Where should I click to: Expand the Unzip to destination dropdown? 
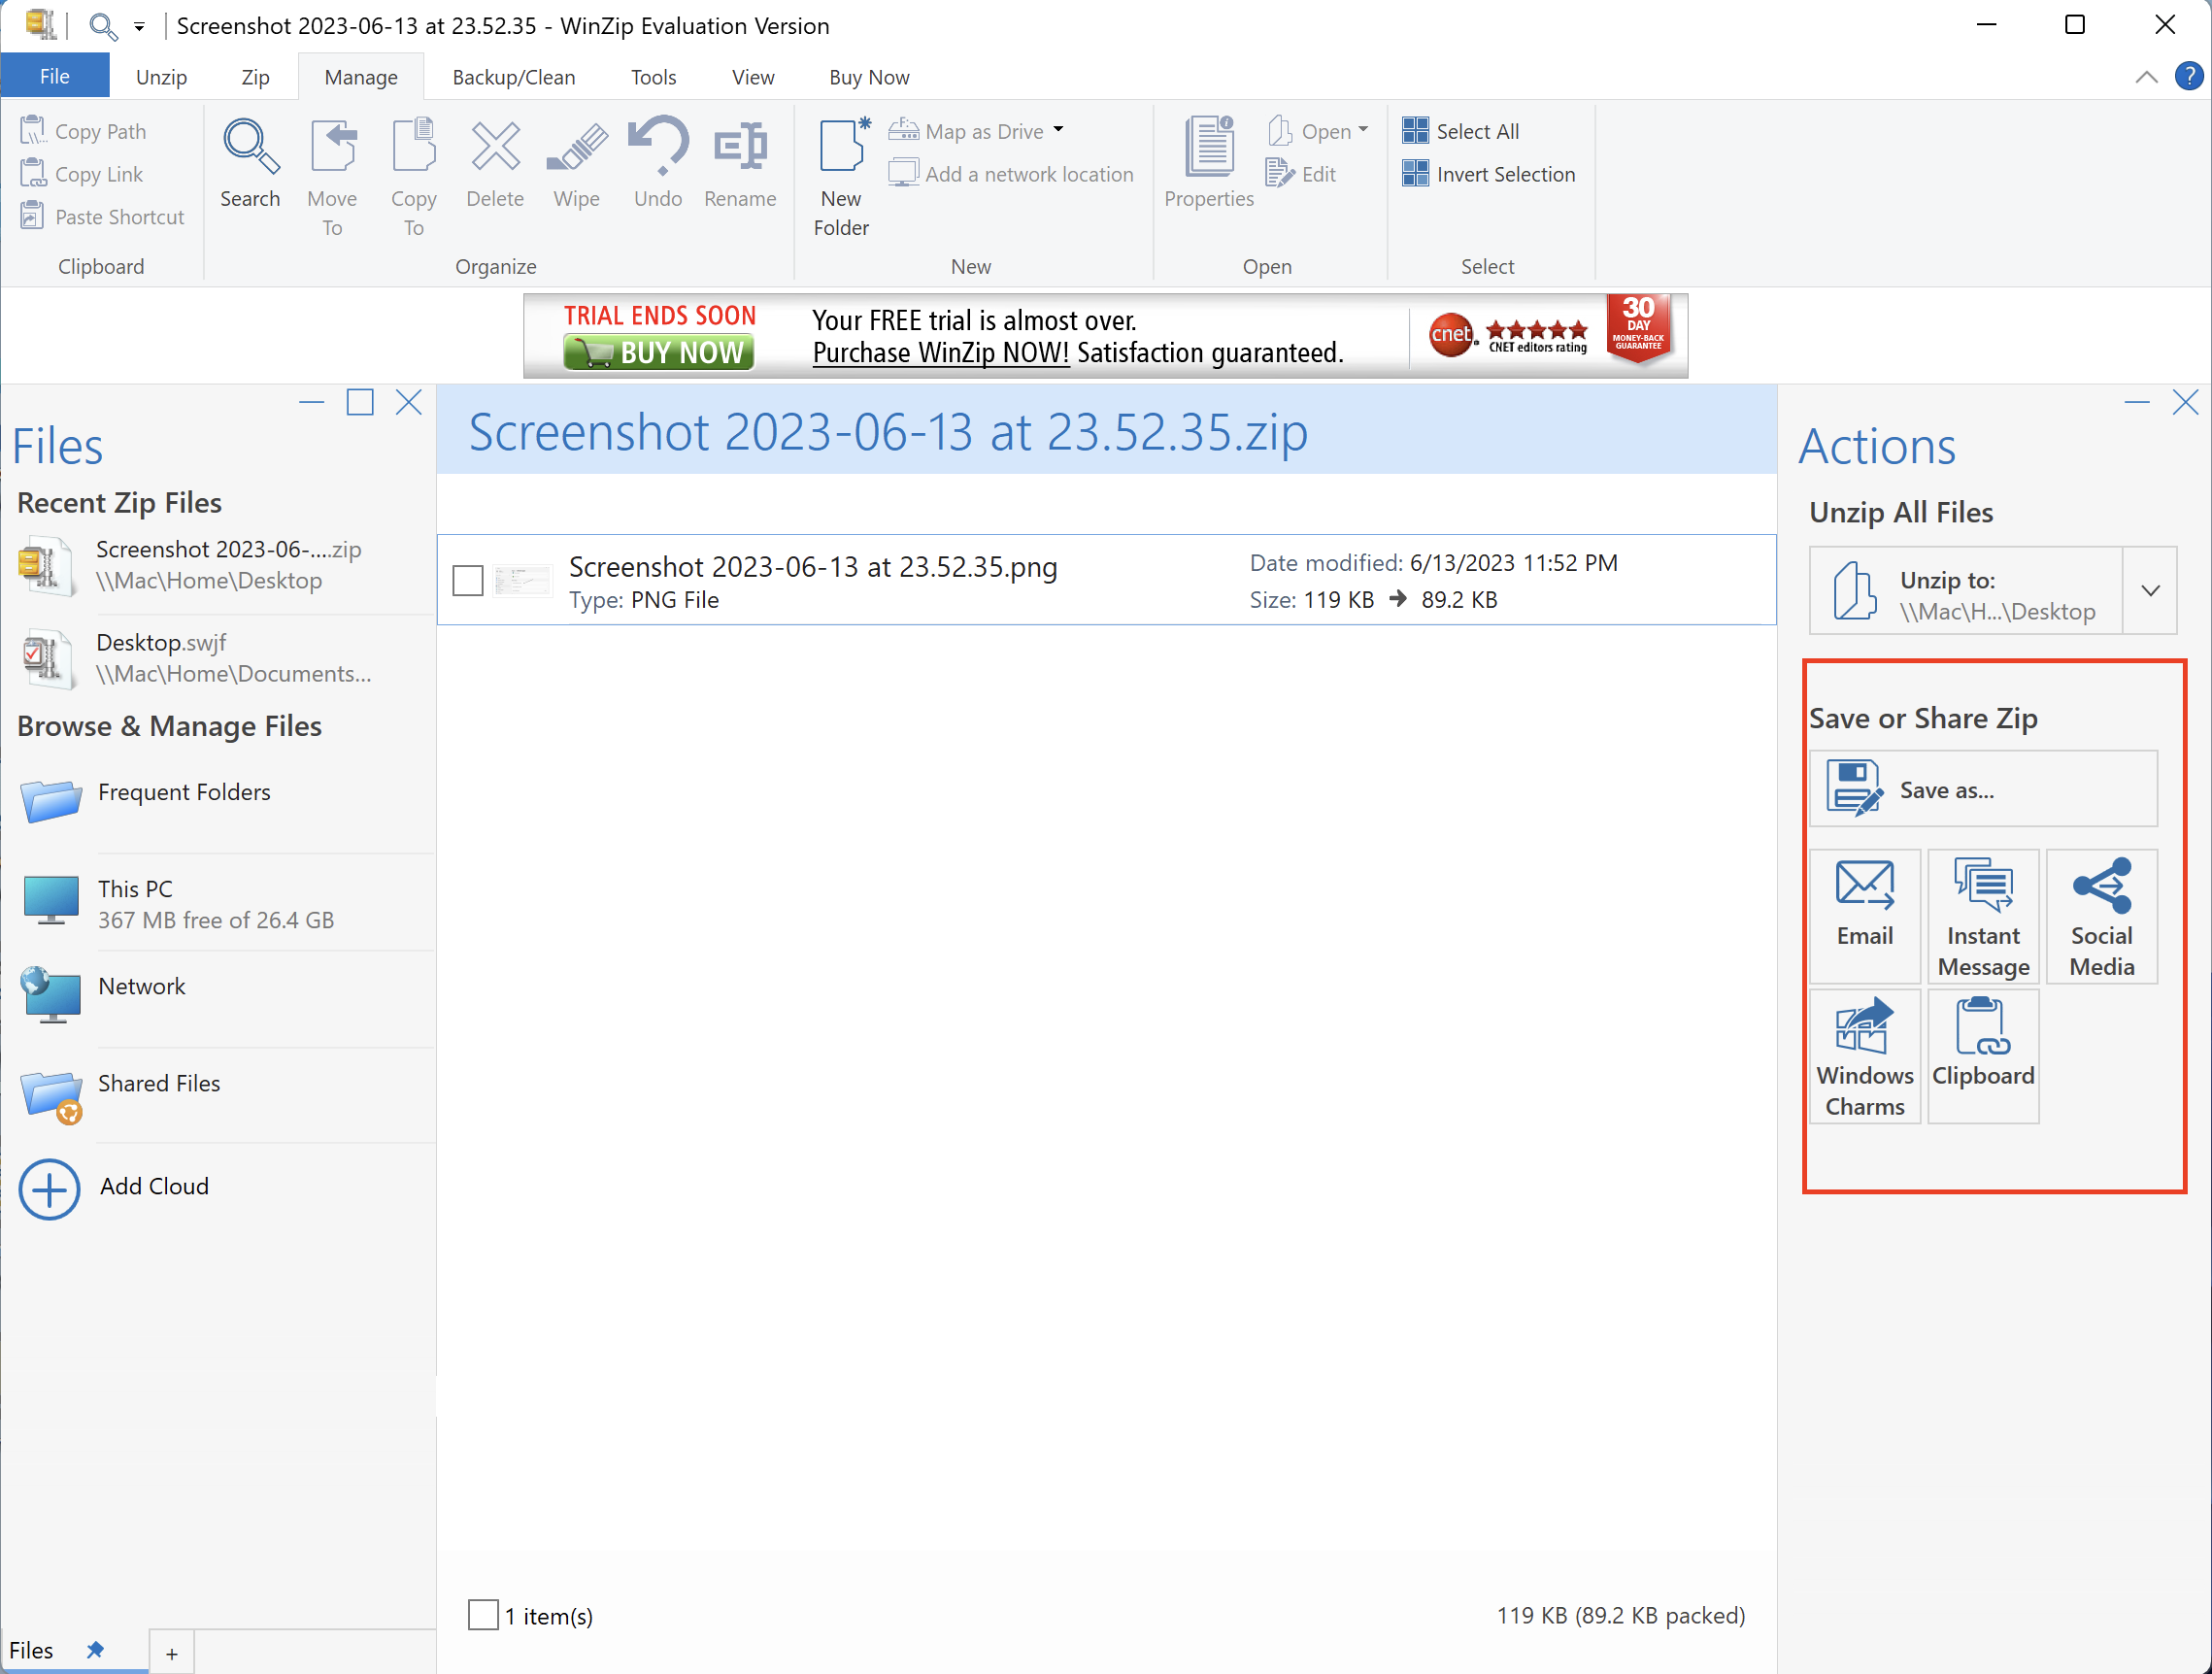click(x=2150, y=590)
